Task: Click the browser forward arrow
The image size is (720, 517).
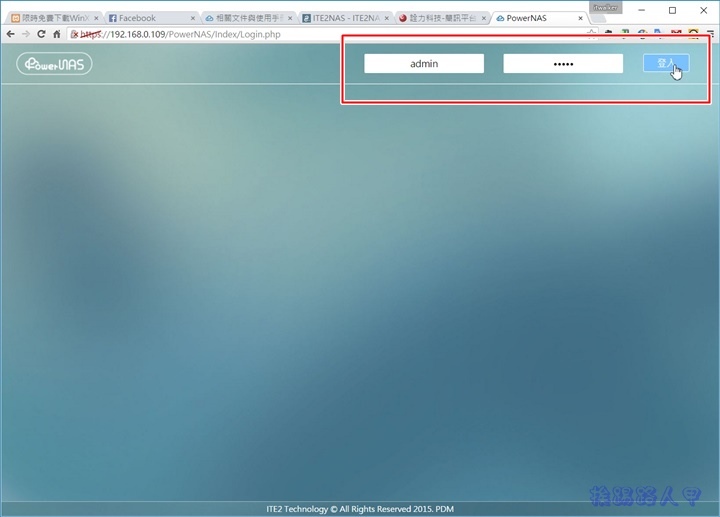Action: click(26, 34)
